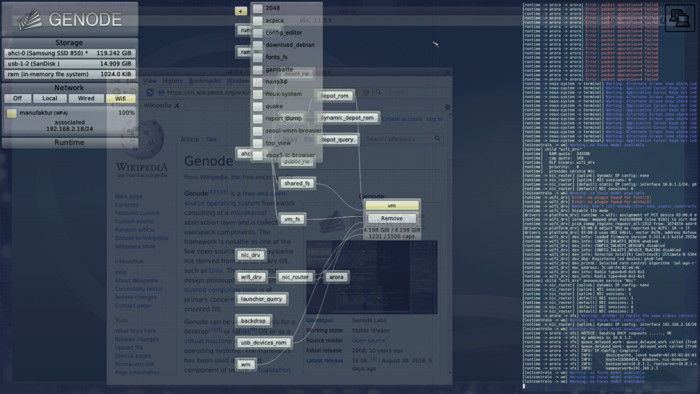
Task: Select the nic_router component node
Action: 295,277
